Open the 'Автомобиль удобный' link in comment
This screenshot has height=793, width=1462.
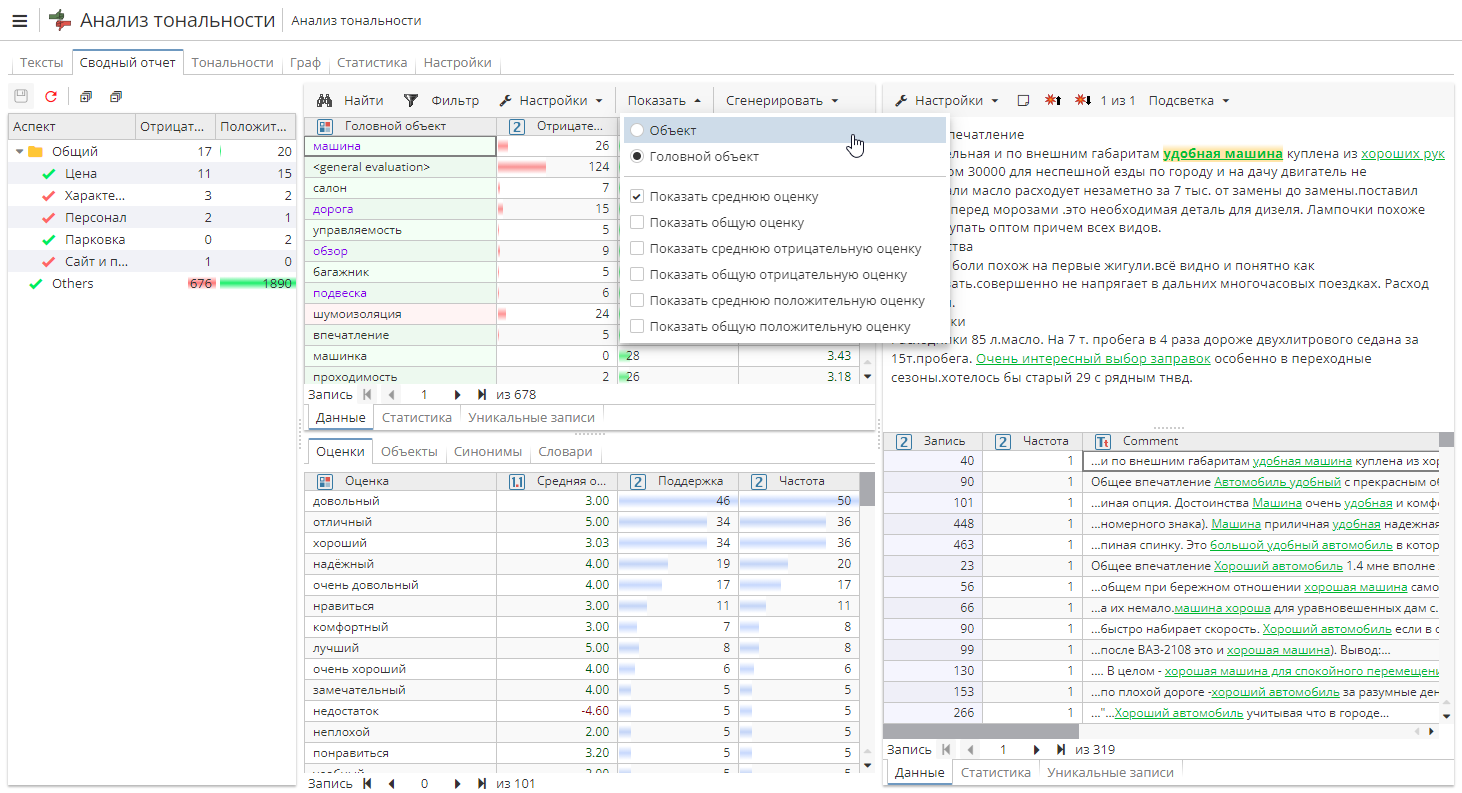coord(1277,481)
